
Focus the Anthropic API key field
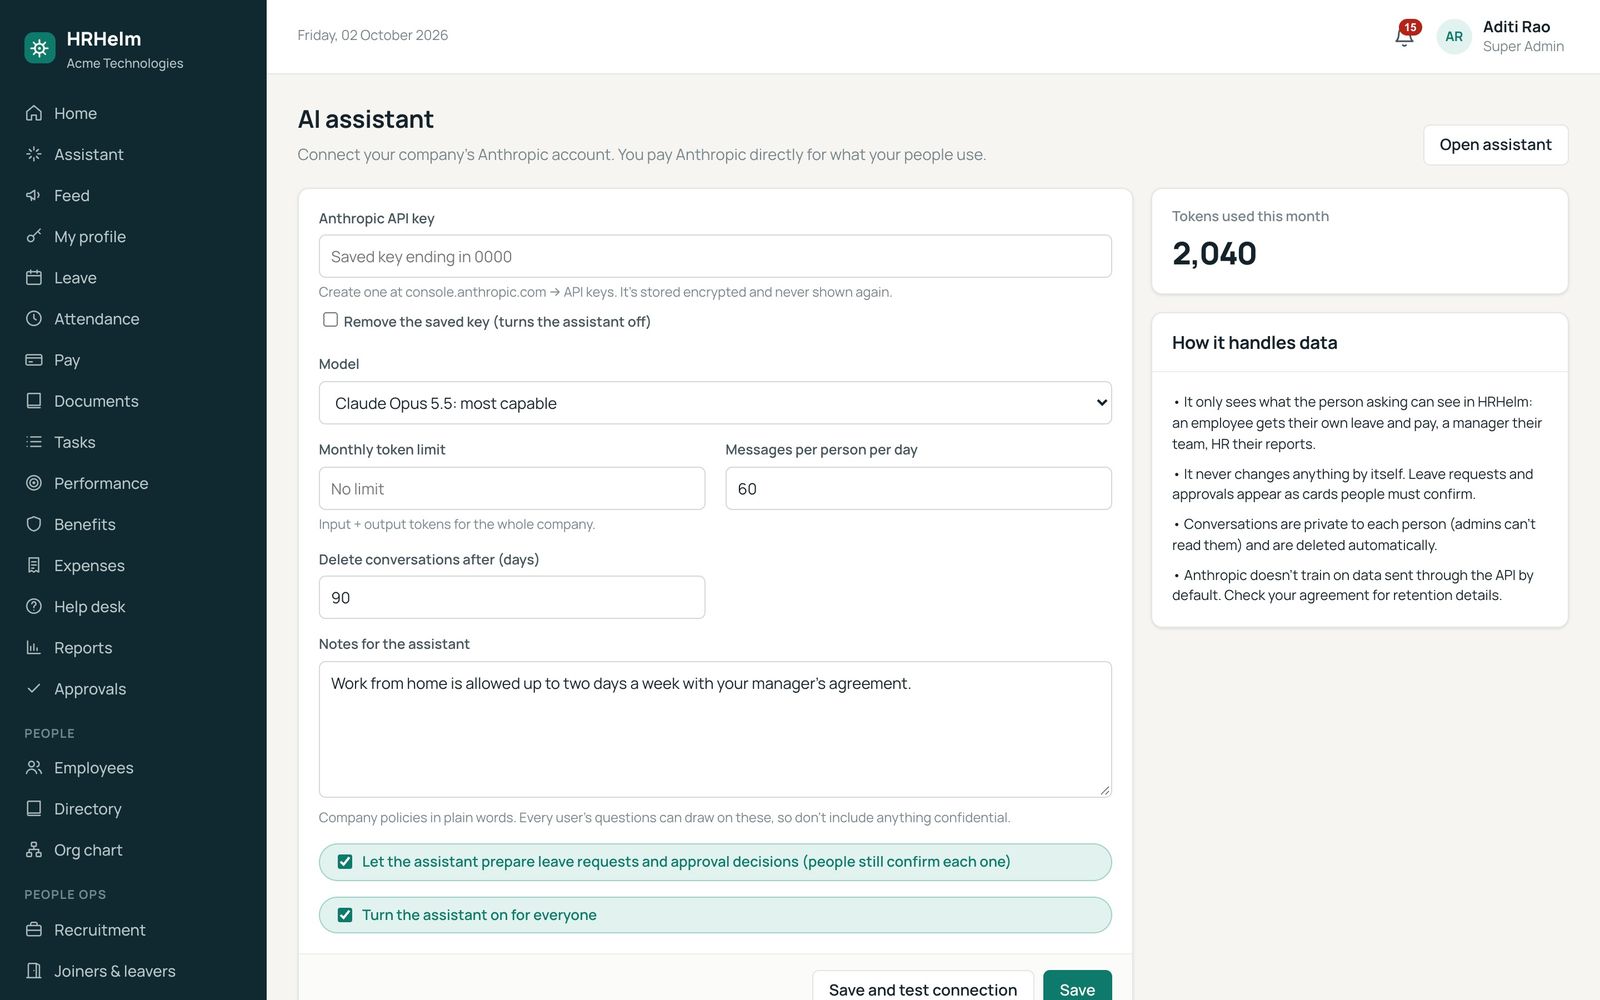tap(715, 256)
